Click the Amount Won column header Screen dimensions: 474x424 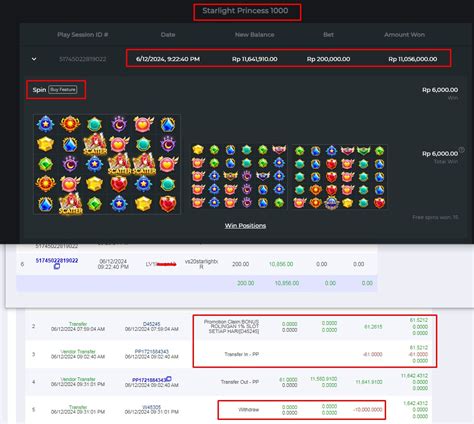(x=404, y=35)
